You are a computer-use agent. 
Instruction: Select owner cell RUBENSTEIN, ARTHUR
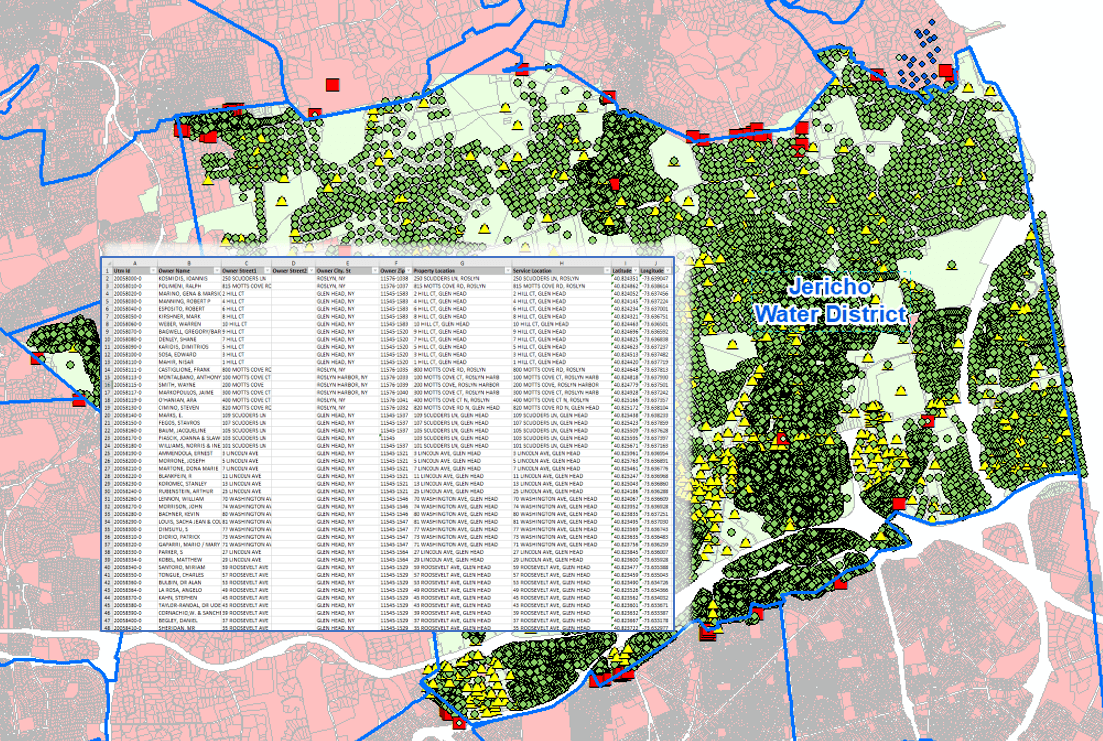coord(189,491)
